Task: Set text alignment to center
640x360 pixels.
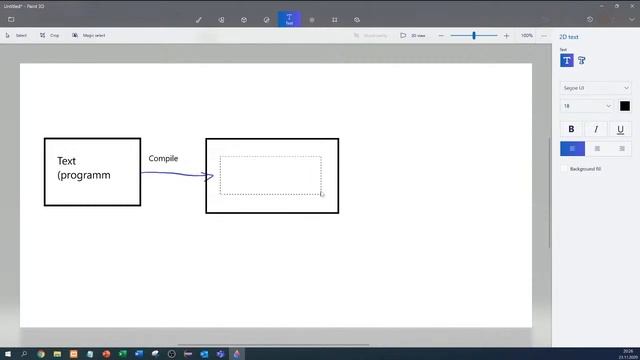Action: pyautogui.click(x=597, y=149)
